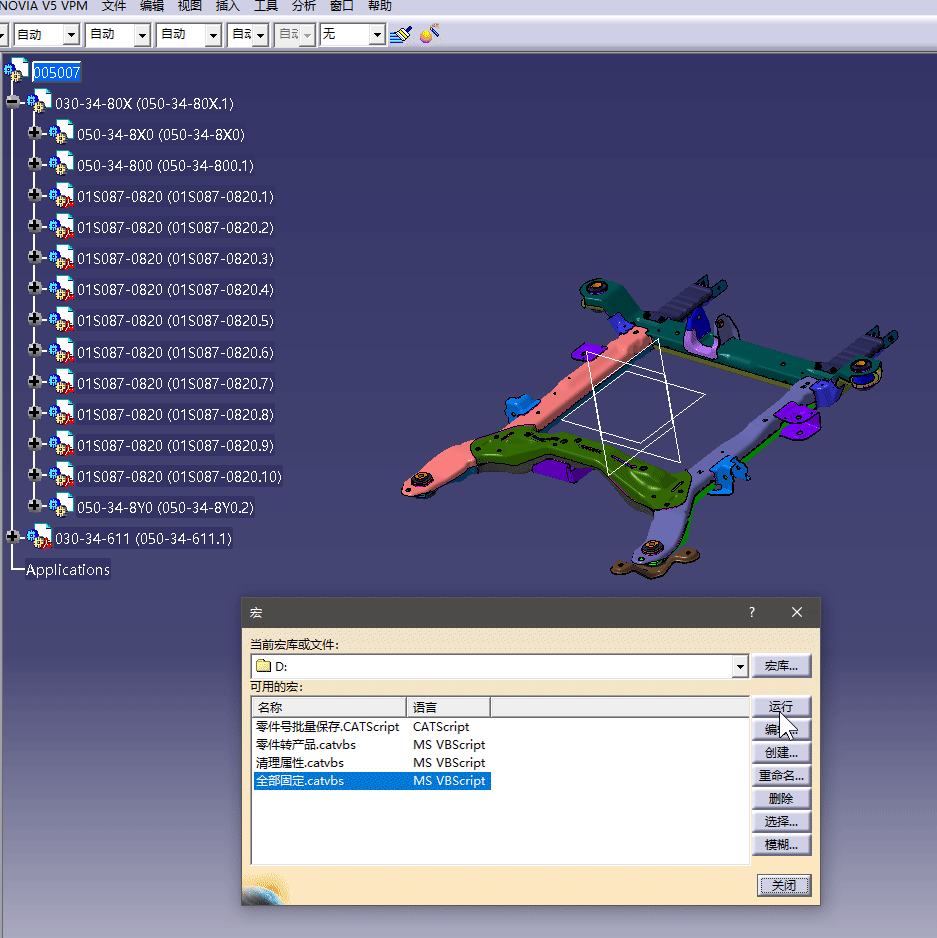
Task: Collapse the 030-34-80X tree node
Action: click(x=12, y=102)
